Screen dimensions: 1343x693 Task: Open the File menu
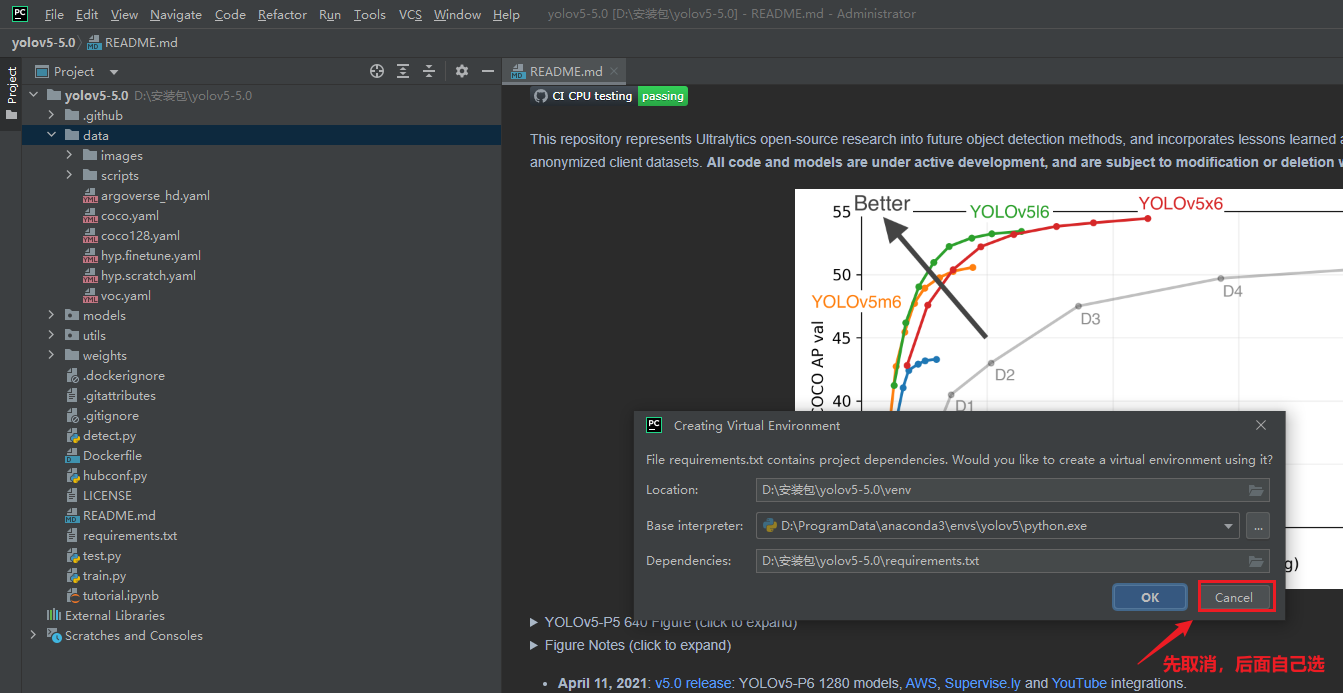pyautogui.click(x=54, y=14)
